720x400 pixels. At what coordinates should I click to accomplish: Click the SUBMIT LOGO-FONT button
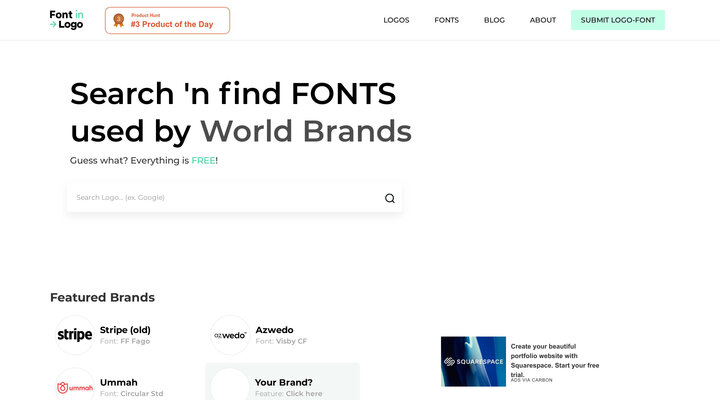tap(618, 20)
